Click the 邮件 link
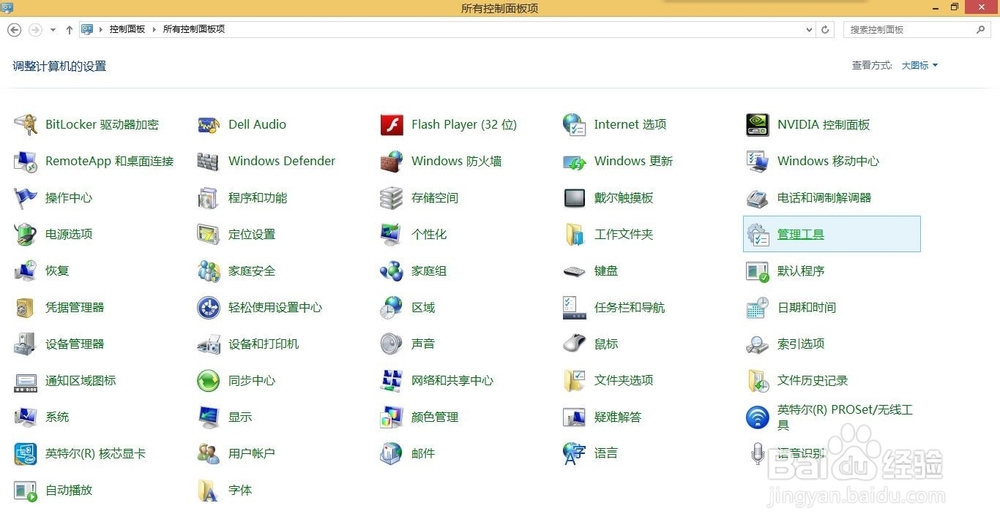 (423, 453)
